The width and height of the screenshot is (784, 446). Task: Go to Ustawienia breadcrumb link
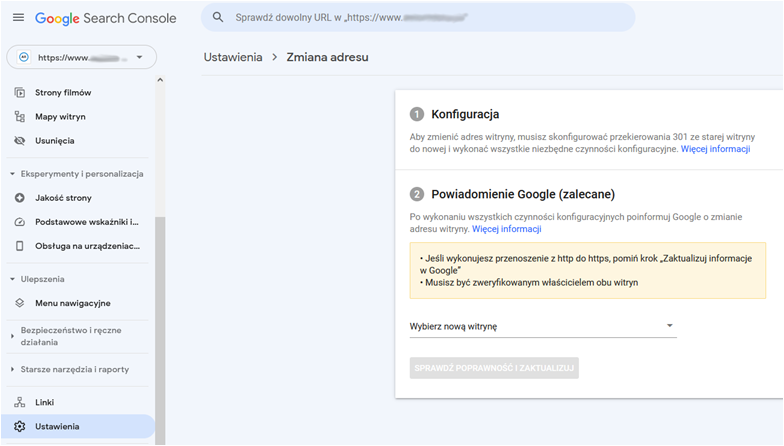click(x=233, y=57)
